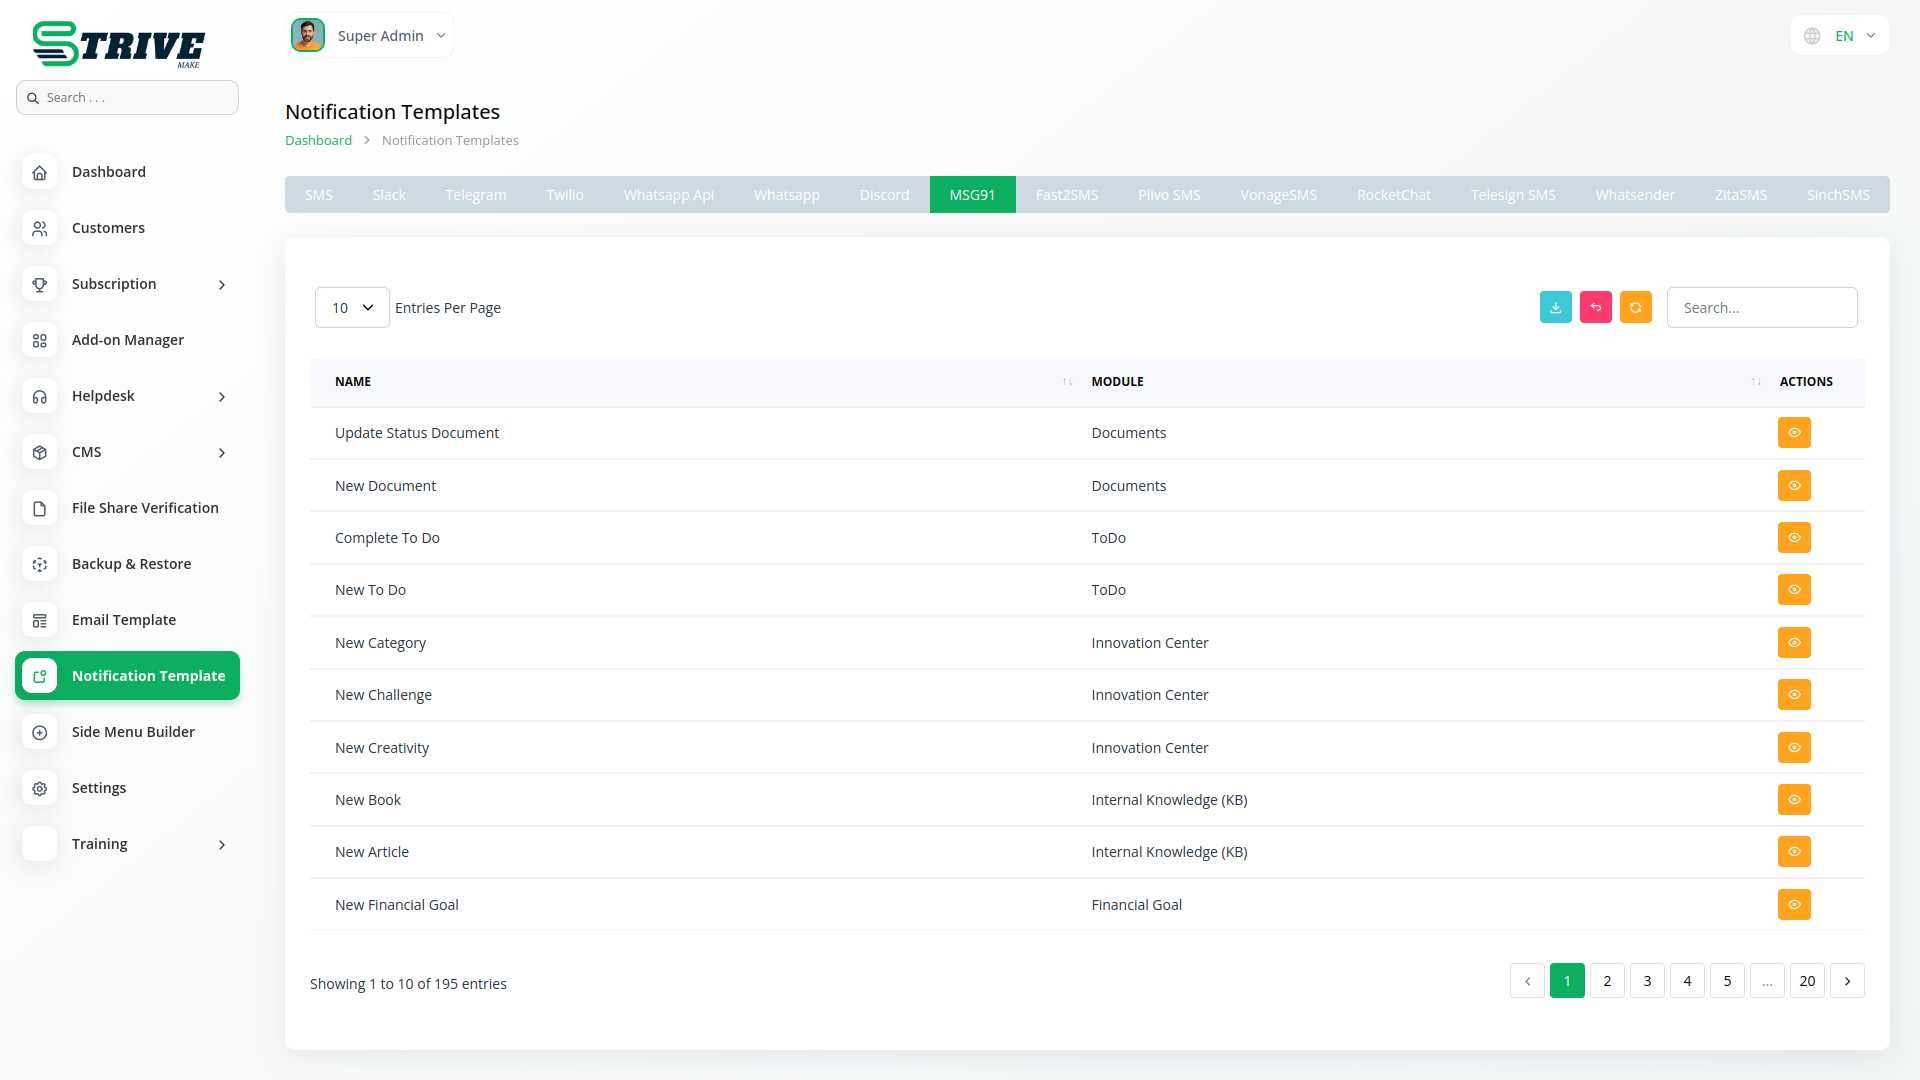Click the Add-on Manager grid icon
This screenshot has width=1920, height=1080.
[40, 340]
